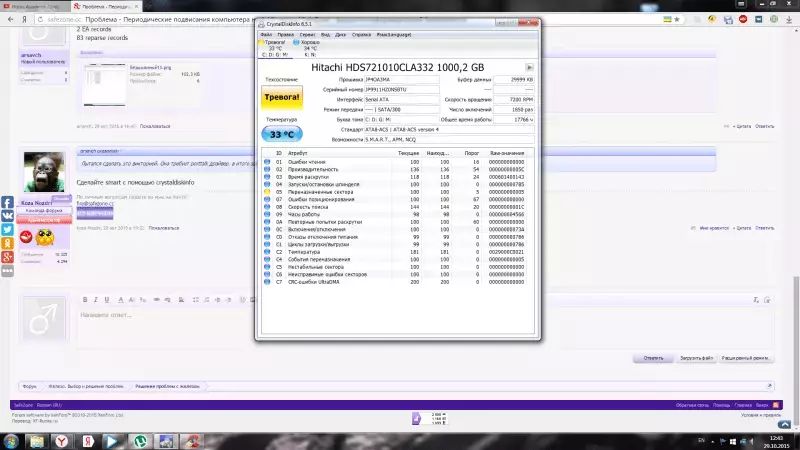Image resolution: width=800 pixels, height=450 pixels.
Task: Click the yellow status dot of attribute 05
Action: (x=267, y=192)
